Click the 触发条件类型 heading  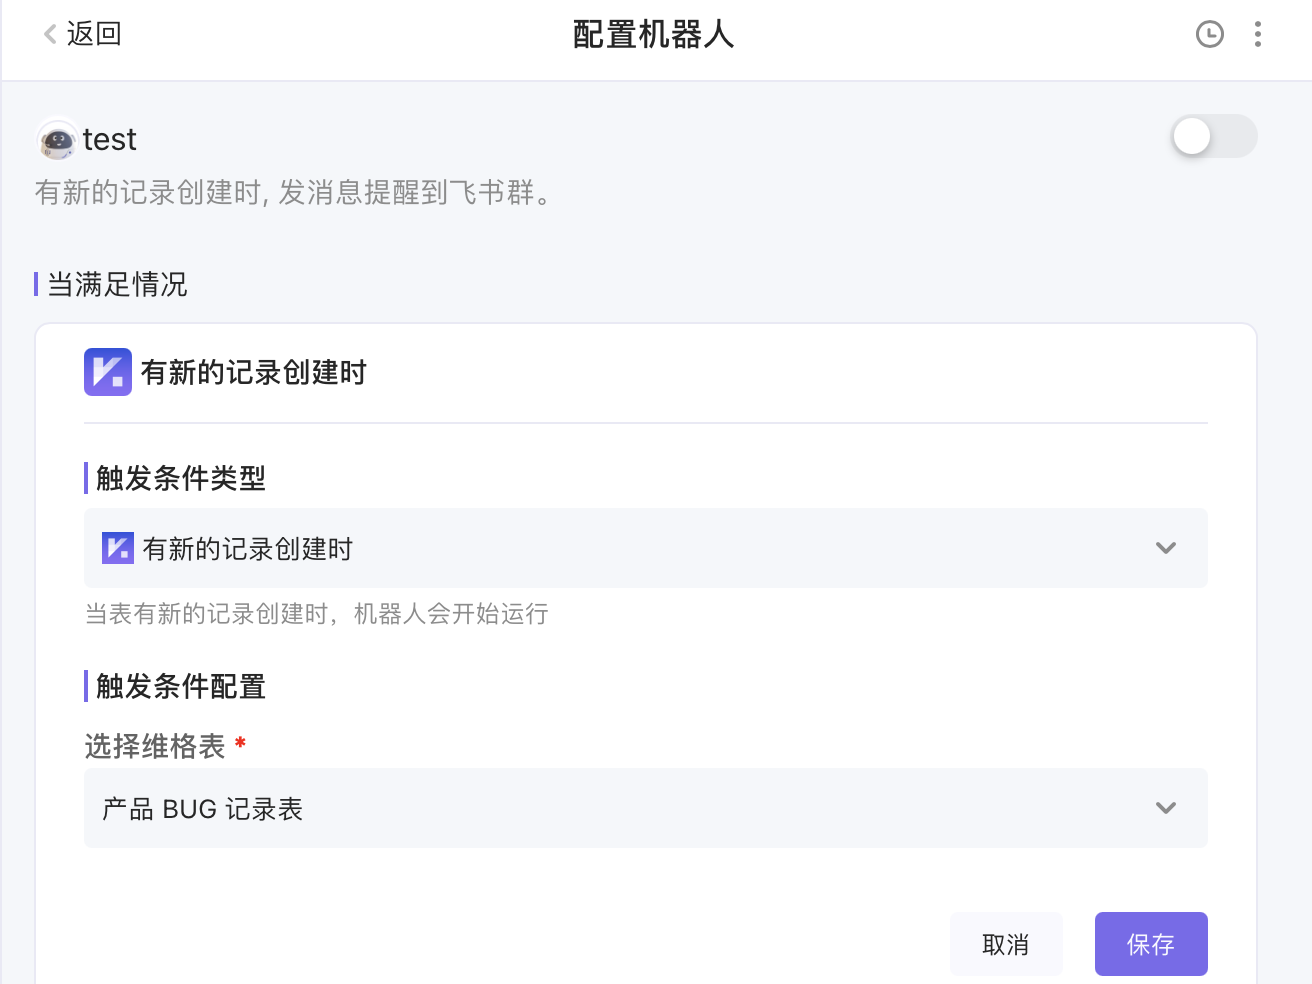pyautogui.click(x=181, y=479)
